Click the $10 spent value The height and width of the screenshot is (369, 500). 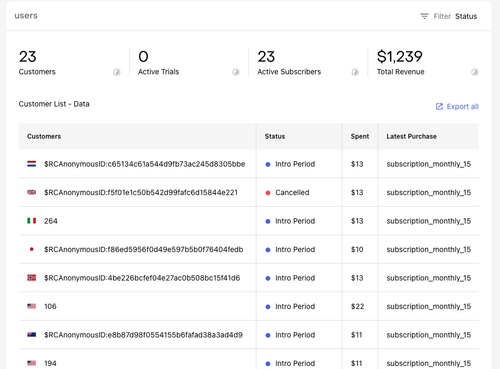[x=357, y=249]
